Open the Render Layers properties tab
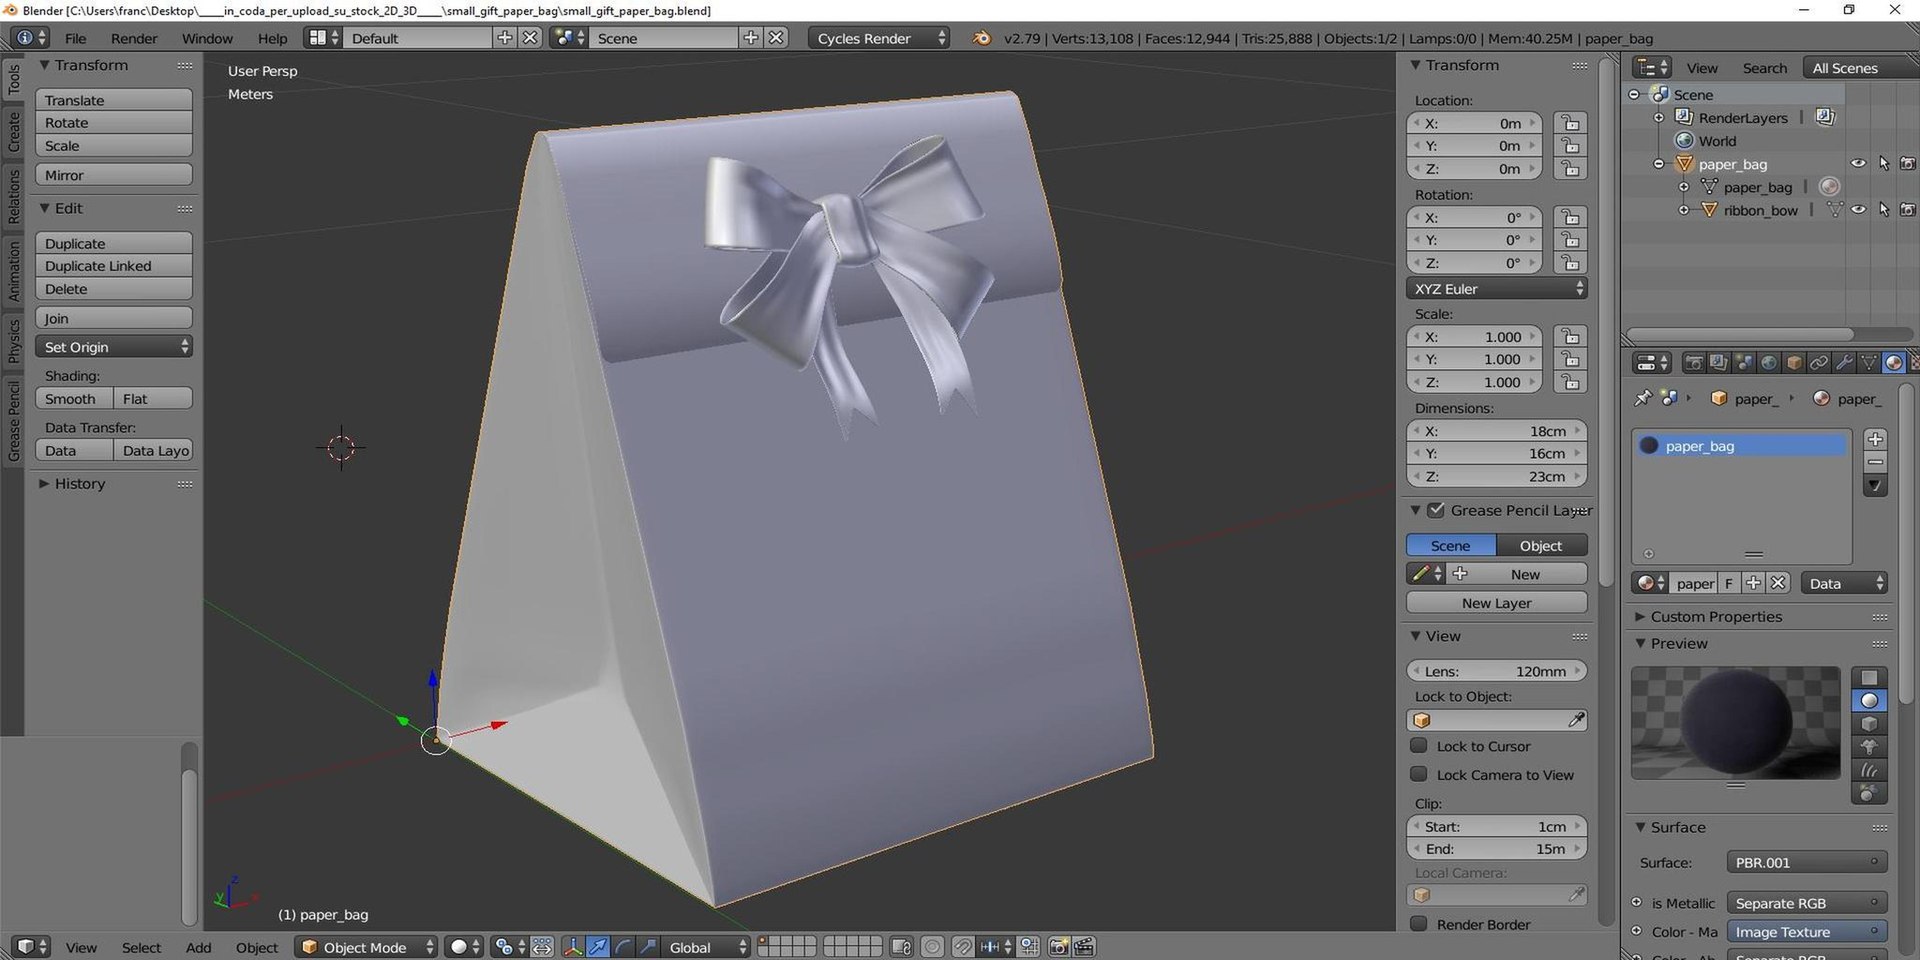1920x960 pixels. coord(1718,363)
